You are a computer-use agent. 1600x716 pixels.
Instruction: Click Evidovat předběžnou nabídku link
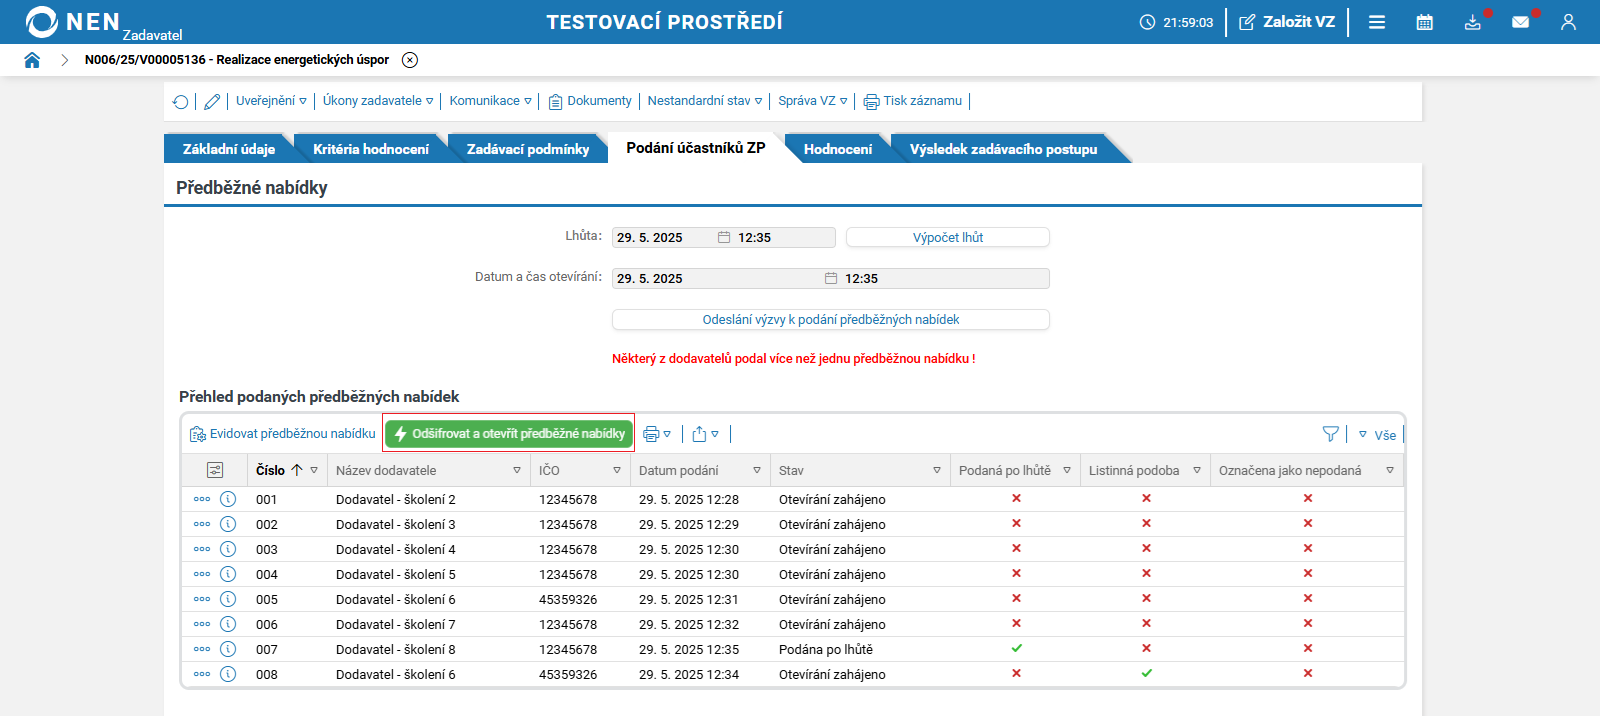coord(283,434)
